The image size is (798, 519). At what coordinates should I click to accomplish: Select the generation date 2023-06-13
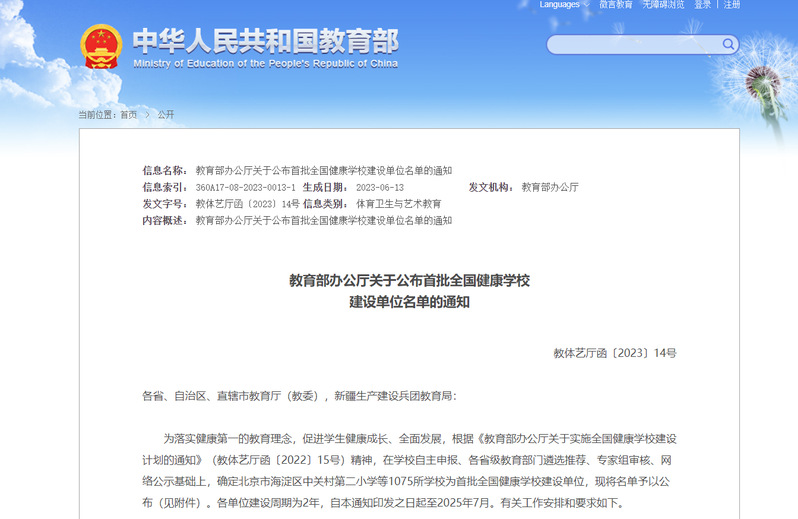[x=380, y=187]
